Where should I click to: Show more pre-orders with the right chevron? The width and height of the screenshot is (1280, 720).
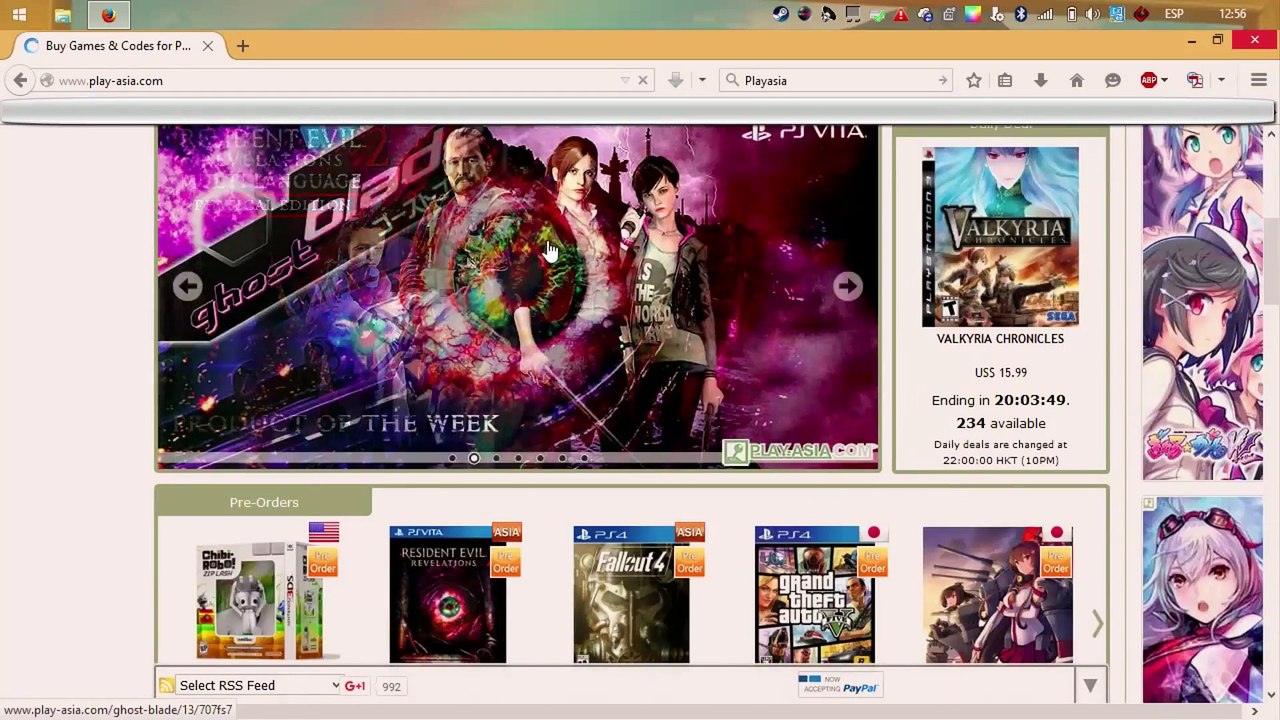point(1097,623)
